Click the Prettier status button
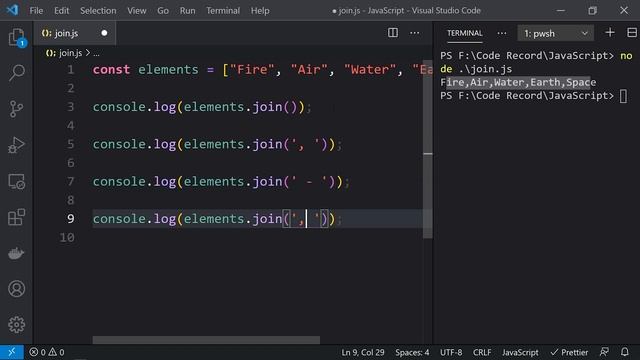Image resolution: width=640 pixels, height=360 pixels. 569,352
